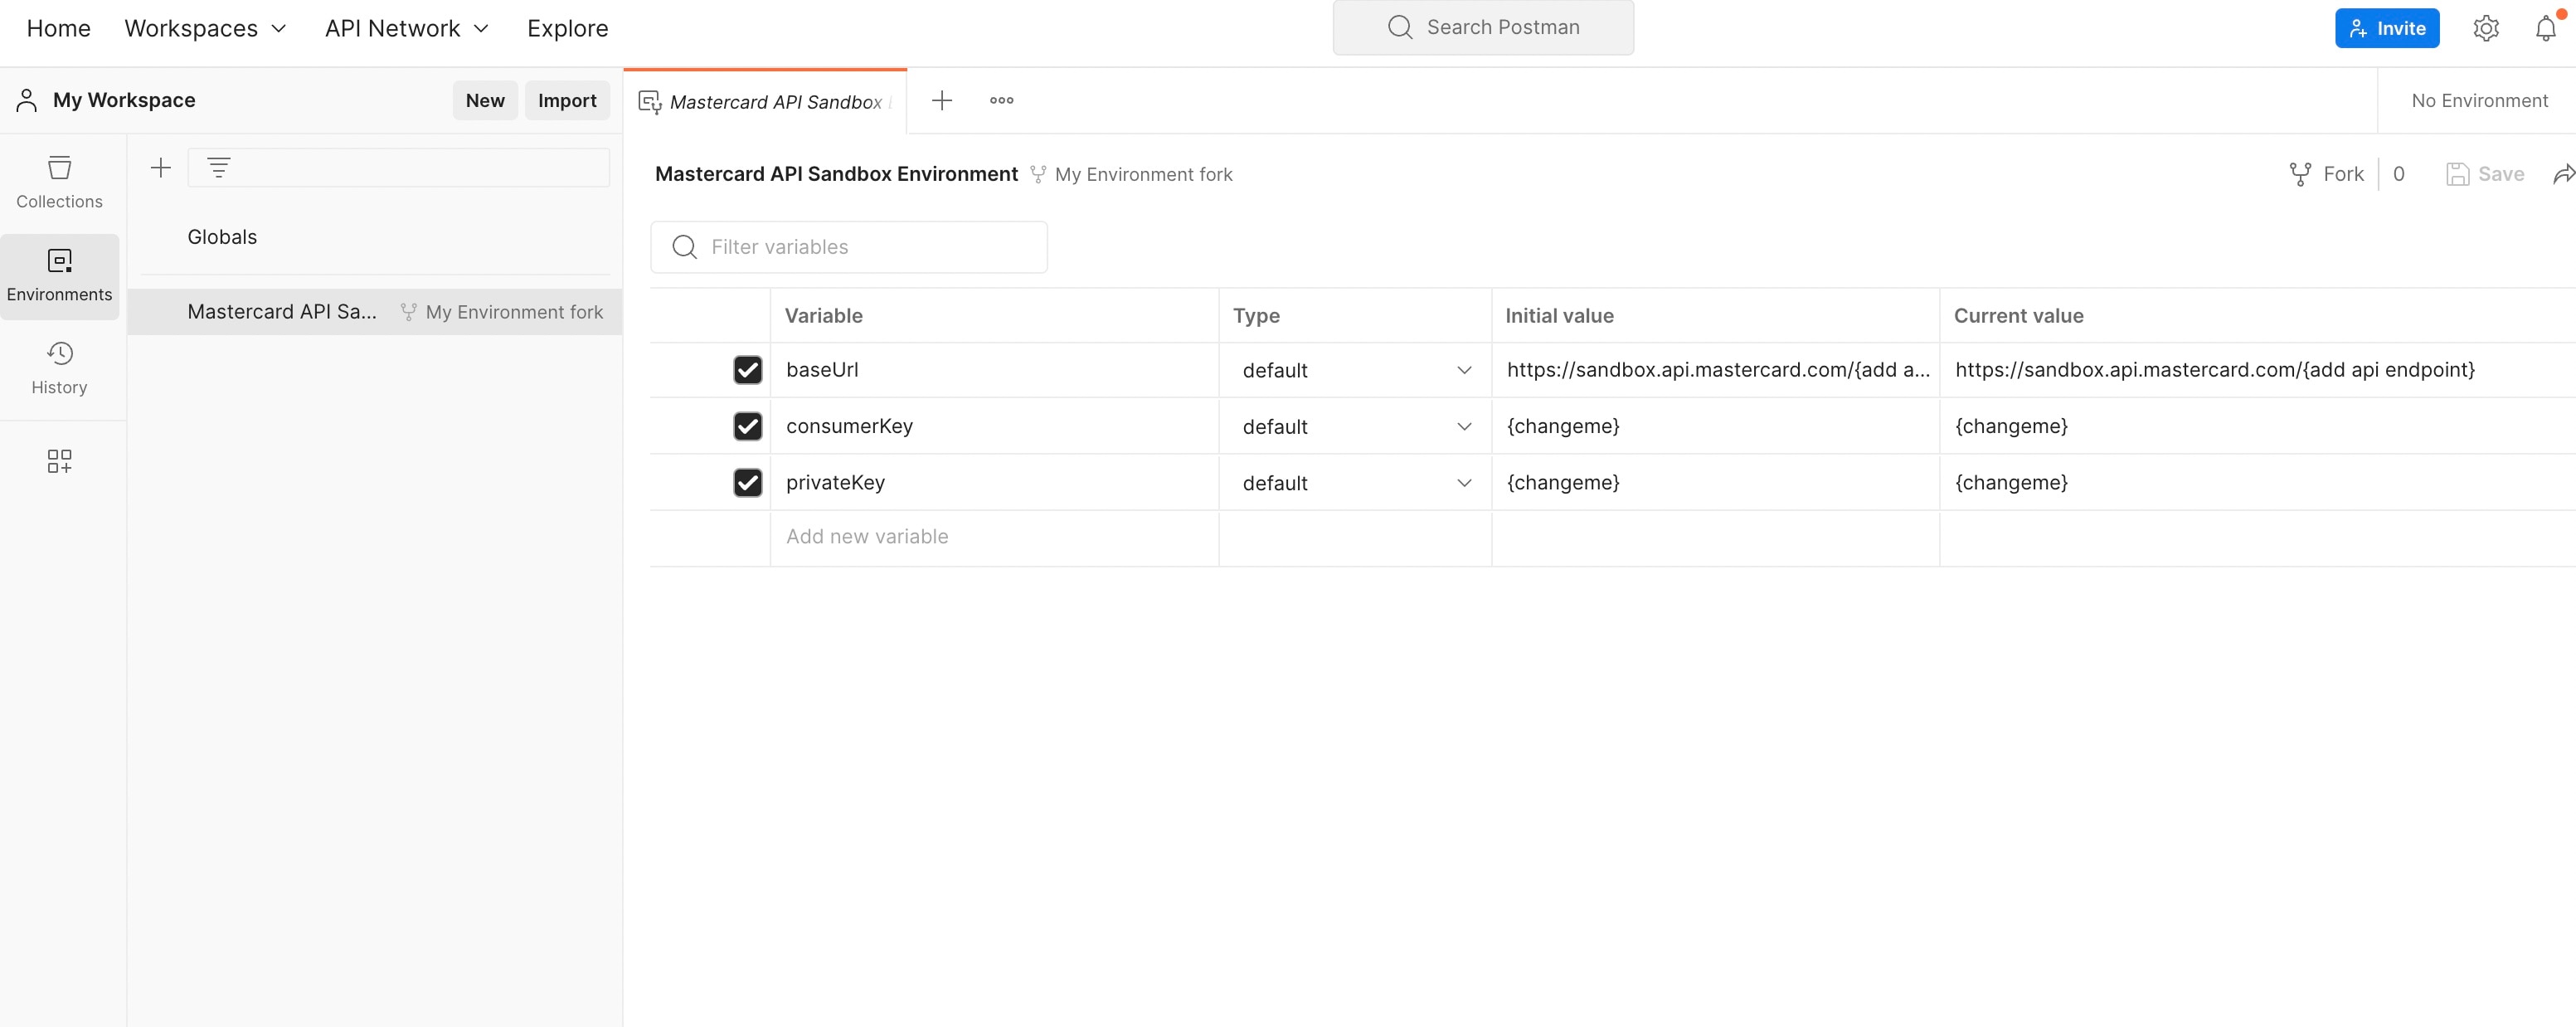The image size is (2576, 1027).
Task: Open the Collections sidebar panel
Action: point(59,182)
